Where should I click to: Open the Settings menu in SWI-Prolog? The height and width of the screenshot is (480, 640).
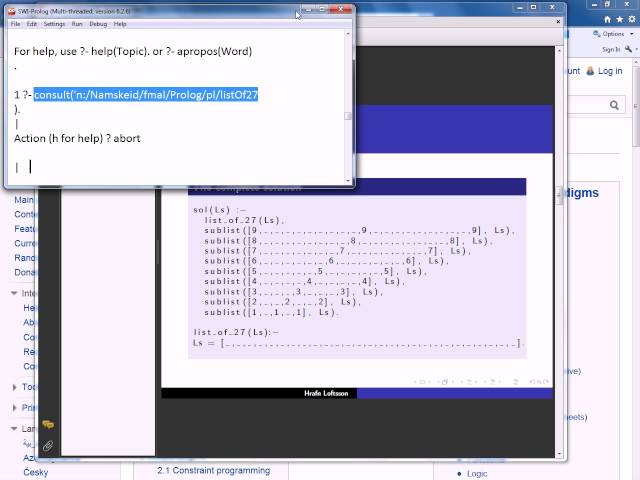click(x=54, y=24)
